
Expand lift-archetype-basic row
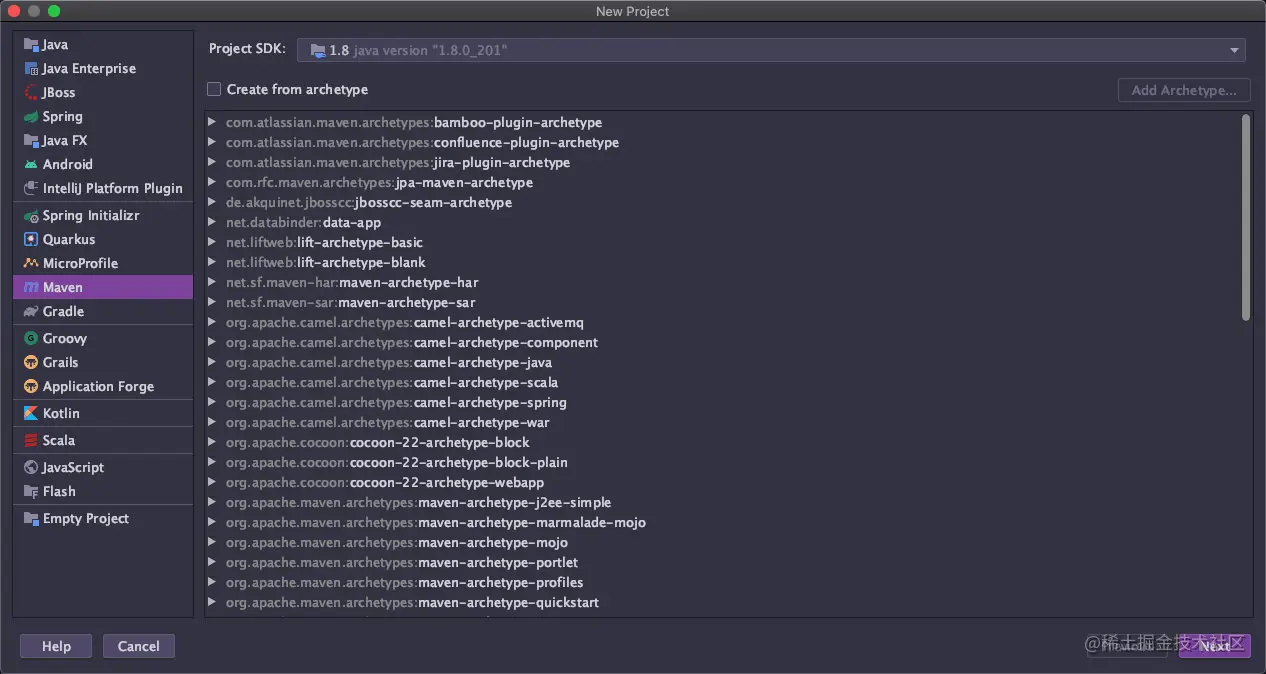(212, 242)
